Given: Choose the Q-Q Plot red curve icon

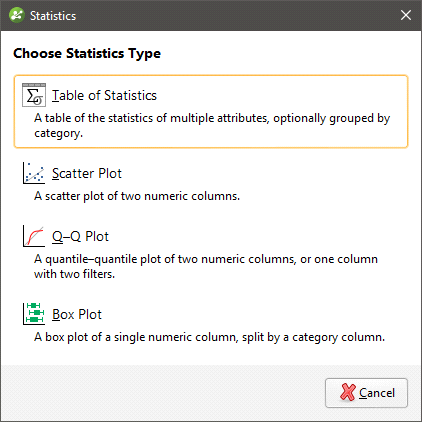Looking at the screenshot, I should tap(34, 236).
